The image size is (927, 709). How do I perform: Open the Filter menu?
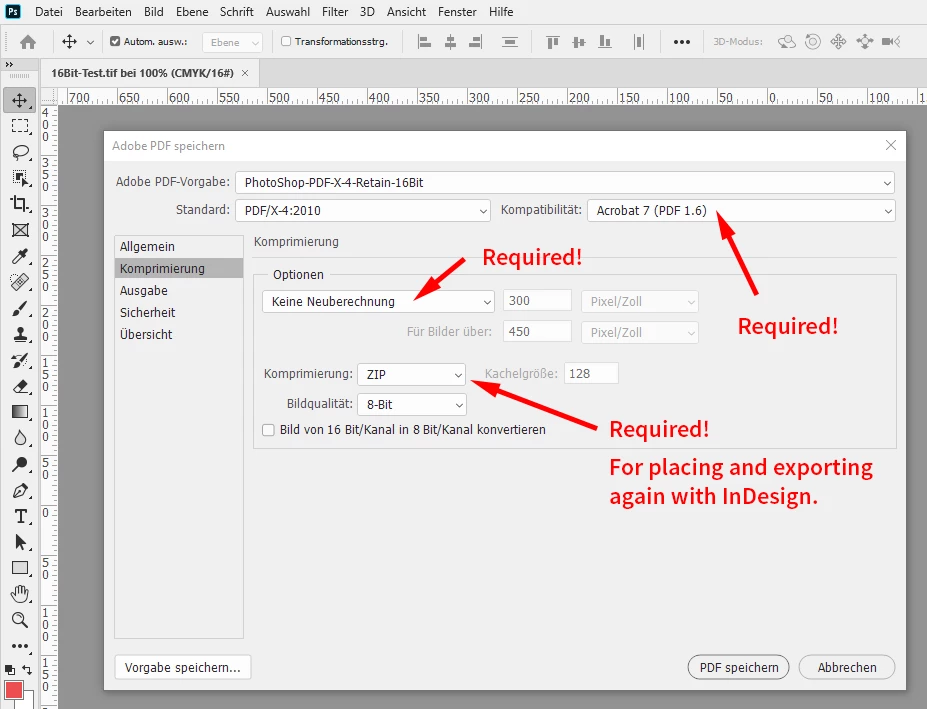[335, 12]
